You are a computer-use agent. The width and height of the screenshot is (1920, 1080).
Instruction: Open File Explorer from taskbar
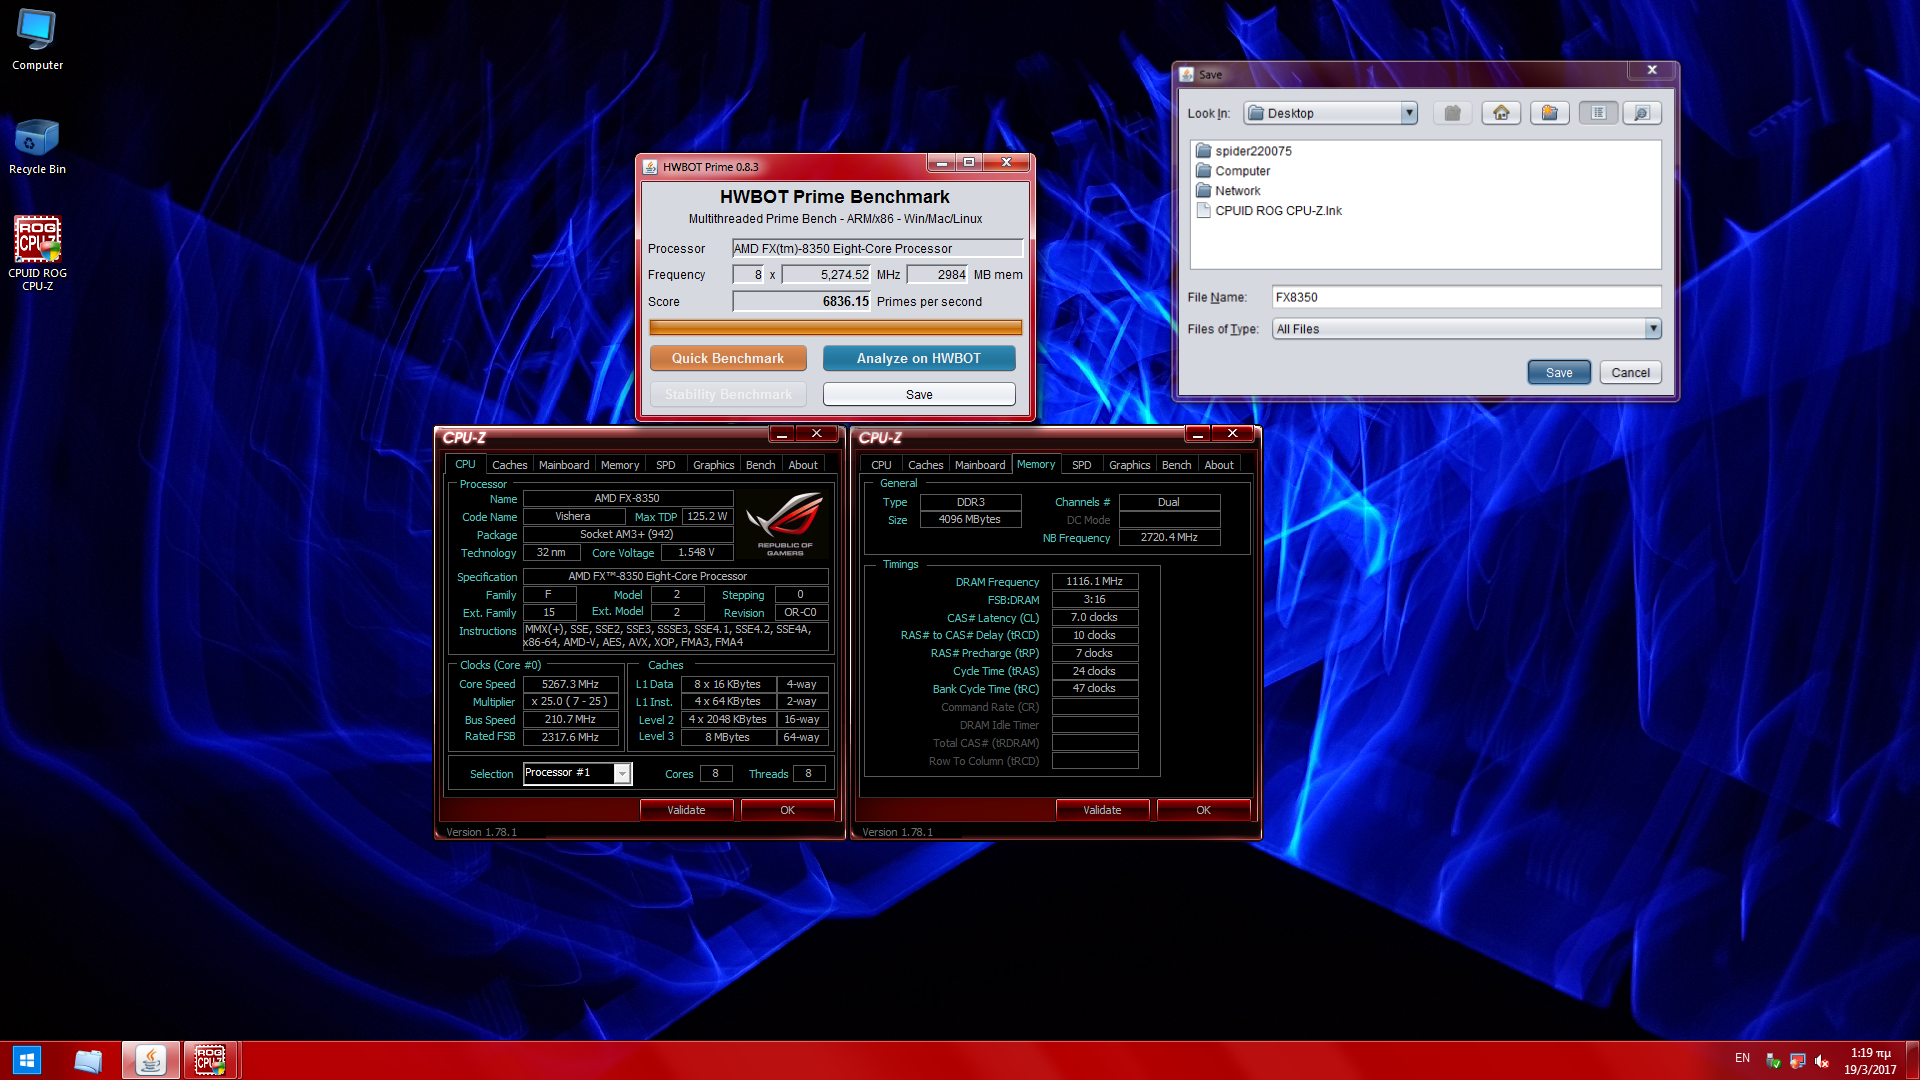(88, 1061)
